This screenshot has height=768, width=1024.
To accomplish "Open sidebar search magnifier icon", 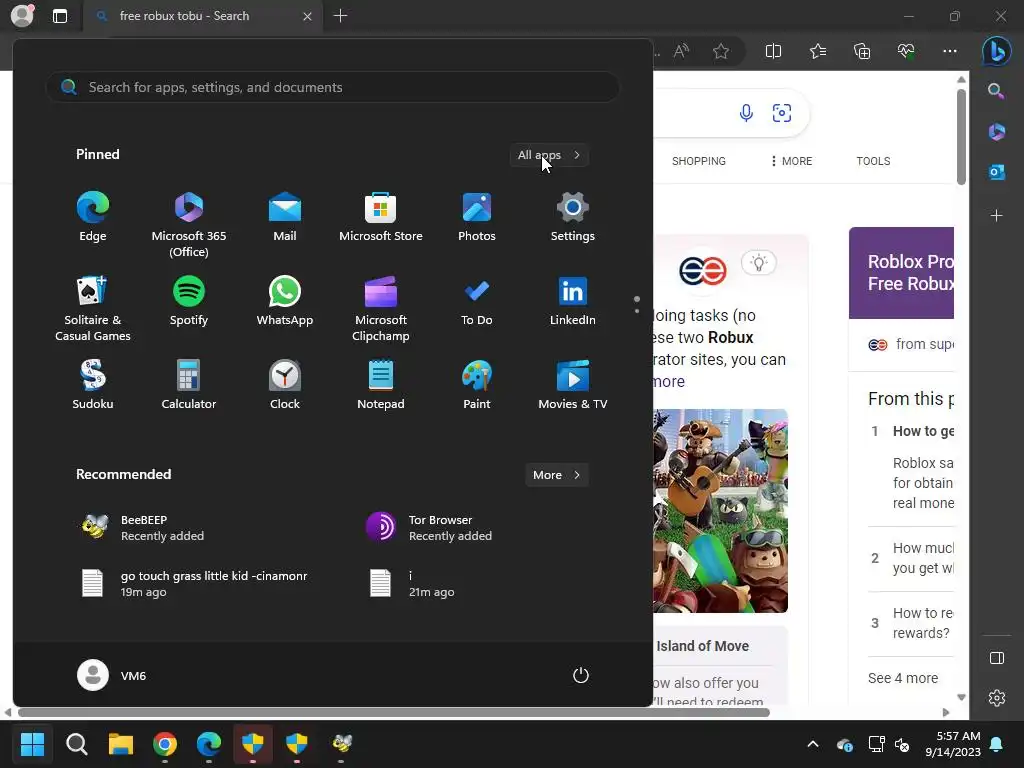I will [996, 91].
